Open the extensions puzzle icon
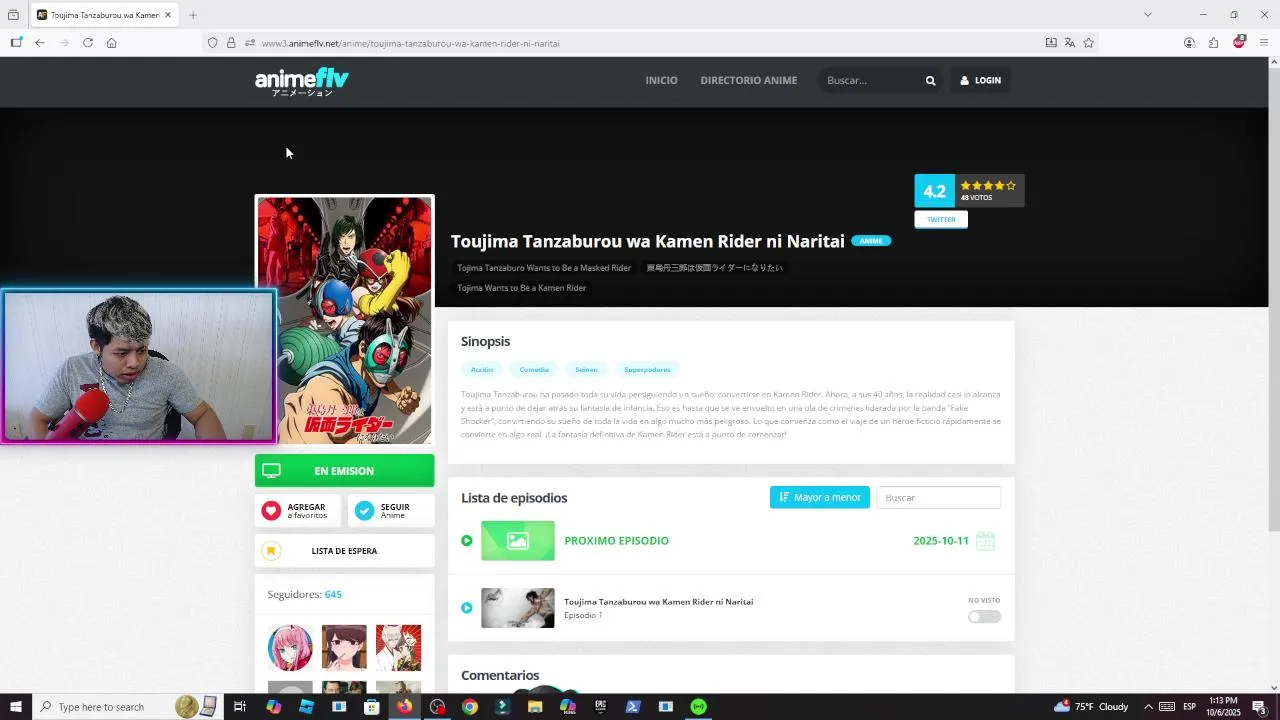Image resolution: width=1280 pixels, height=720 pixels. tap(1213, 43)
